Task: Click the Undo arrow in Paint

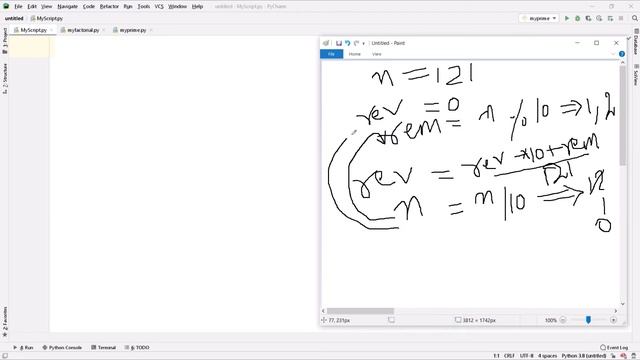Action: [x=347, y=43]
